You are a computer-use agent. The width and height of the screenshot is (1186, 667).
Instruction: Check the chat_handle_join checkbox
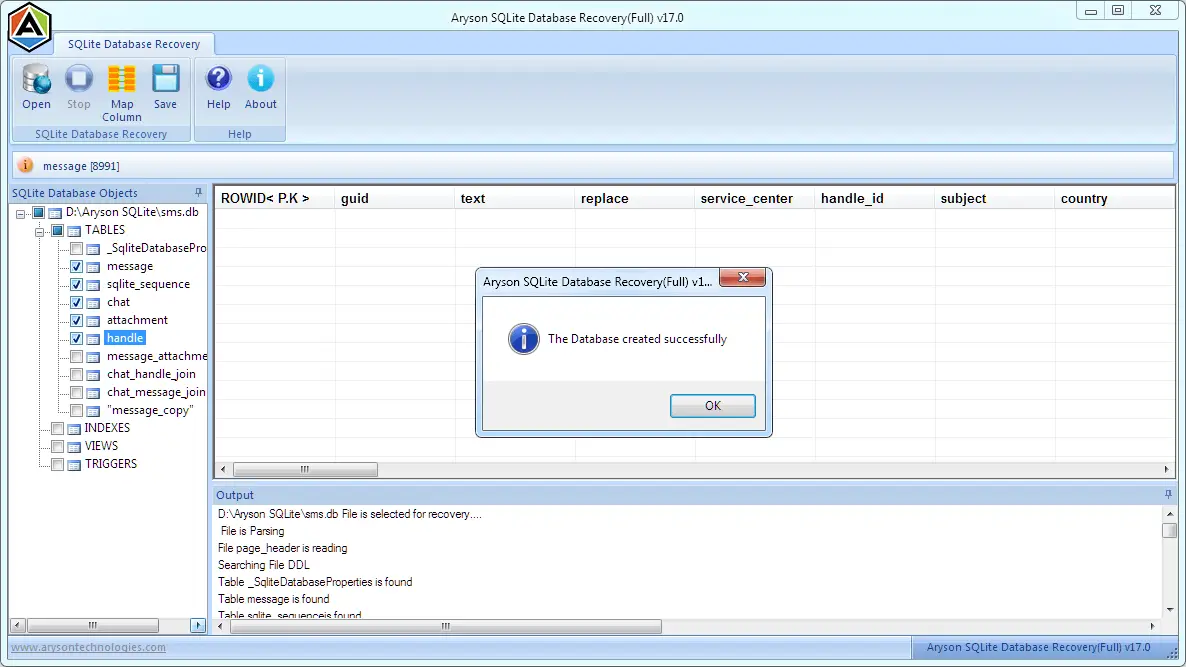click(x=76, y=374)
